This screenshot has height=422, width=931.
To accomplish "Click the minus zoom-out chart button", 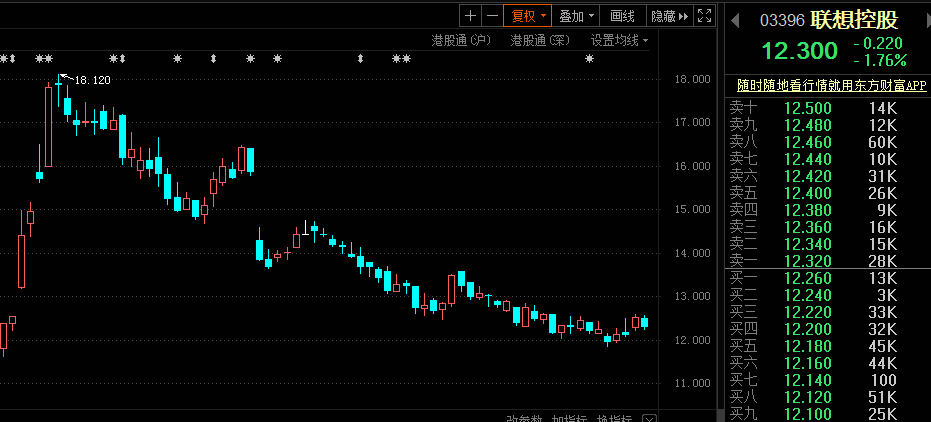I will point(492,15).
